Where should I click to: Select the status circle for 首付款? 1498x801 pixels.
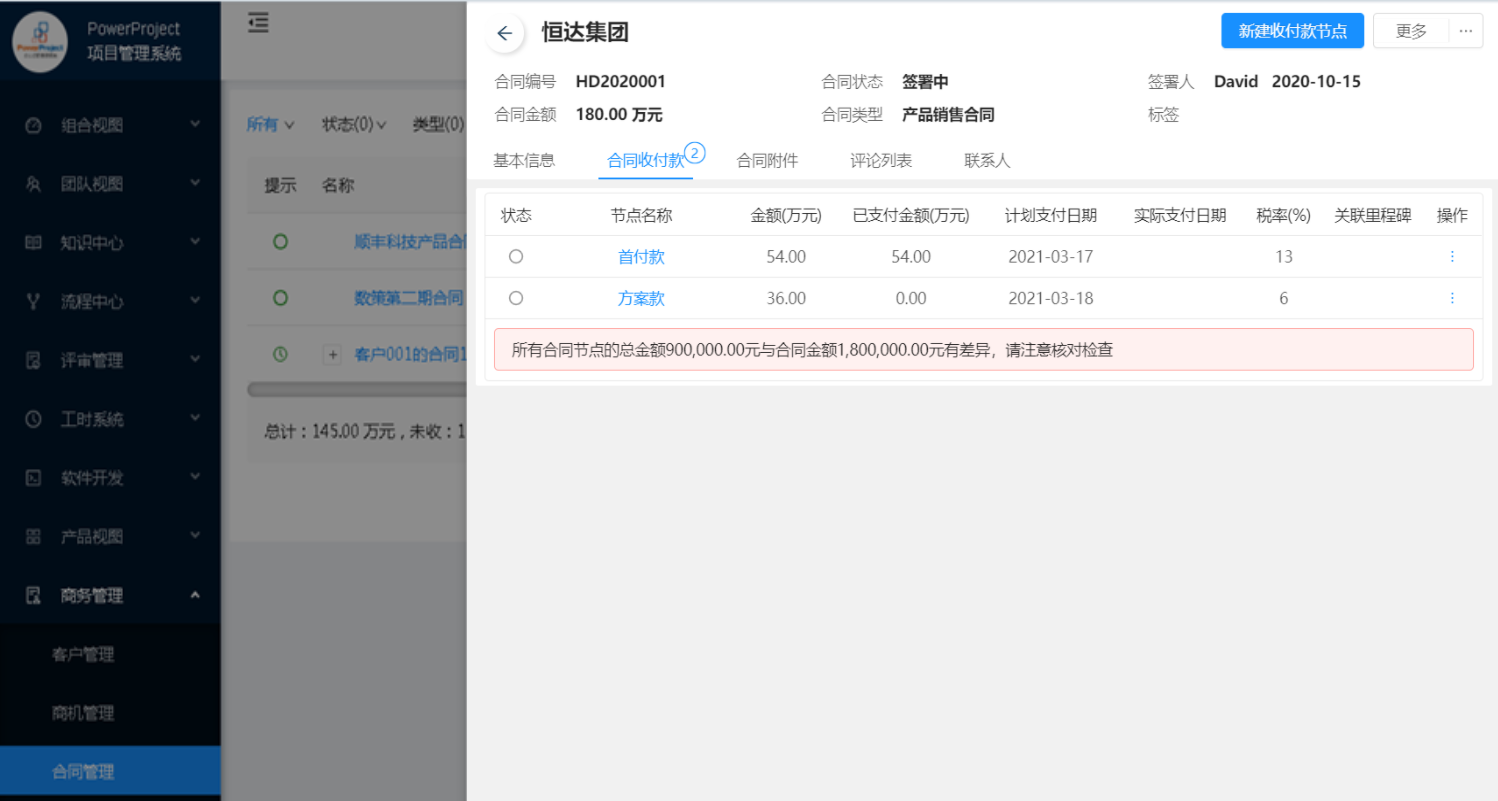click(x=516, y=257)
